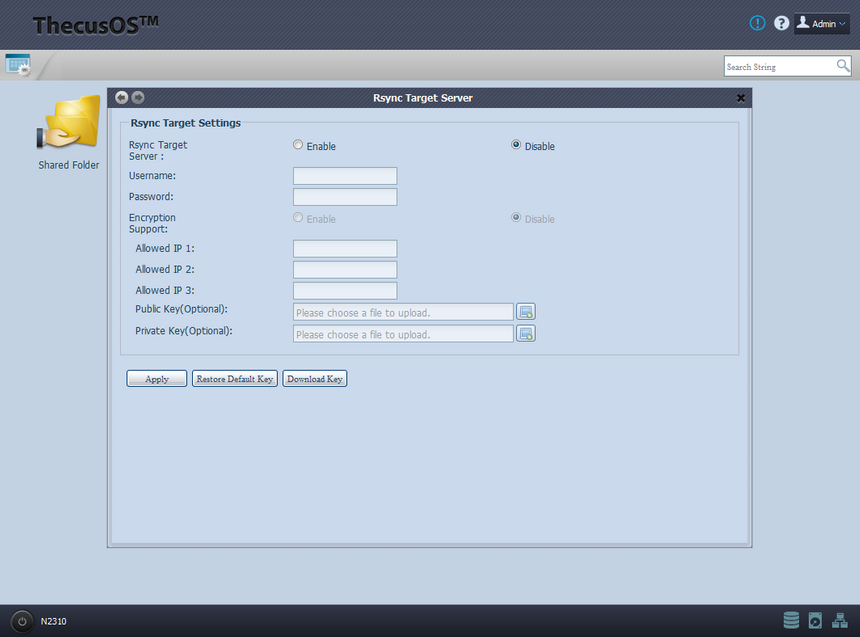Open the help question mark icon
Viewport: 860px width, 637px height.
tap(782, 23)
